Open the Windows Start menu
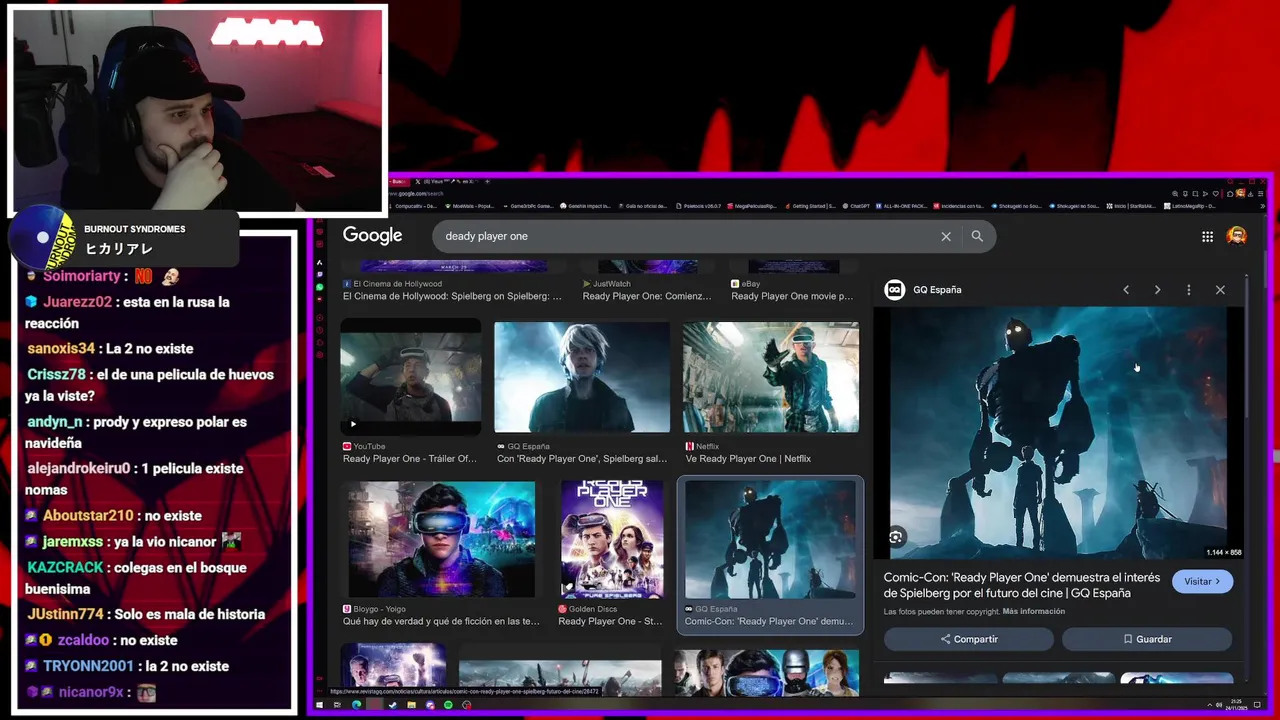This screenshot has width=1280, height=720. [320, 705]
